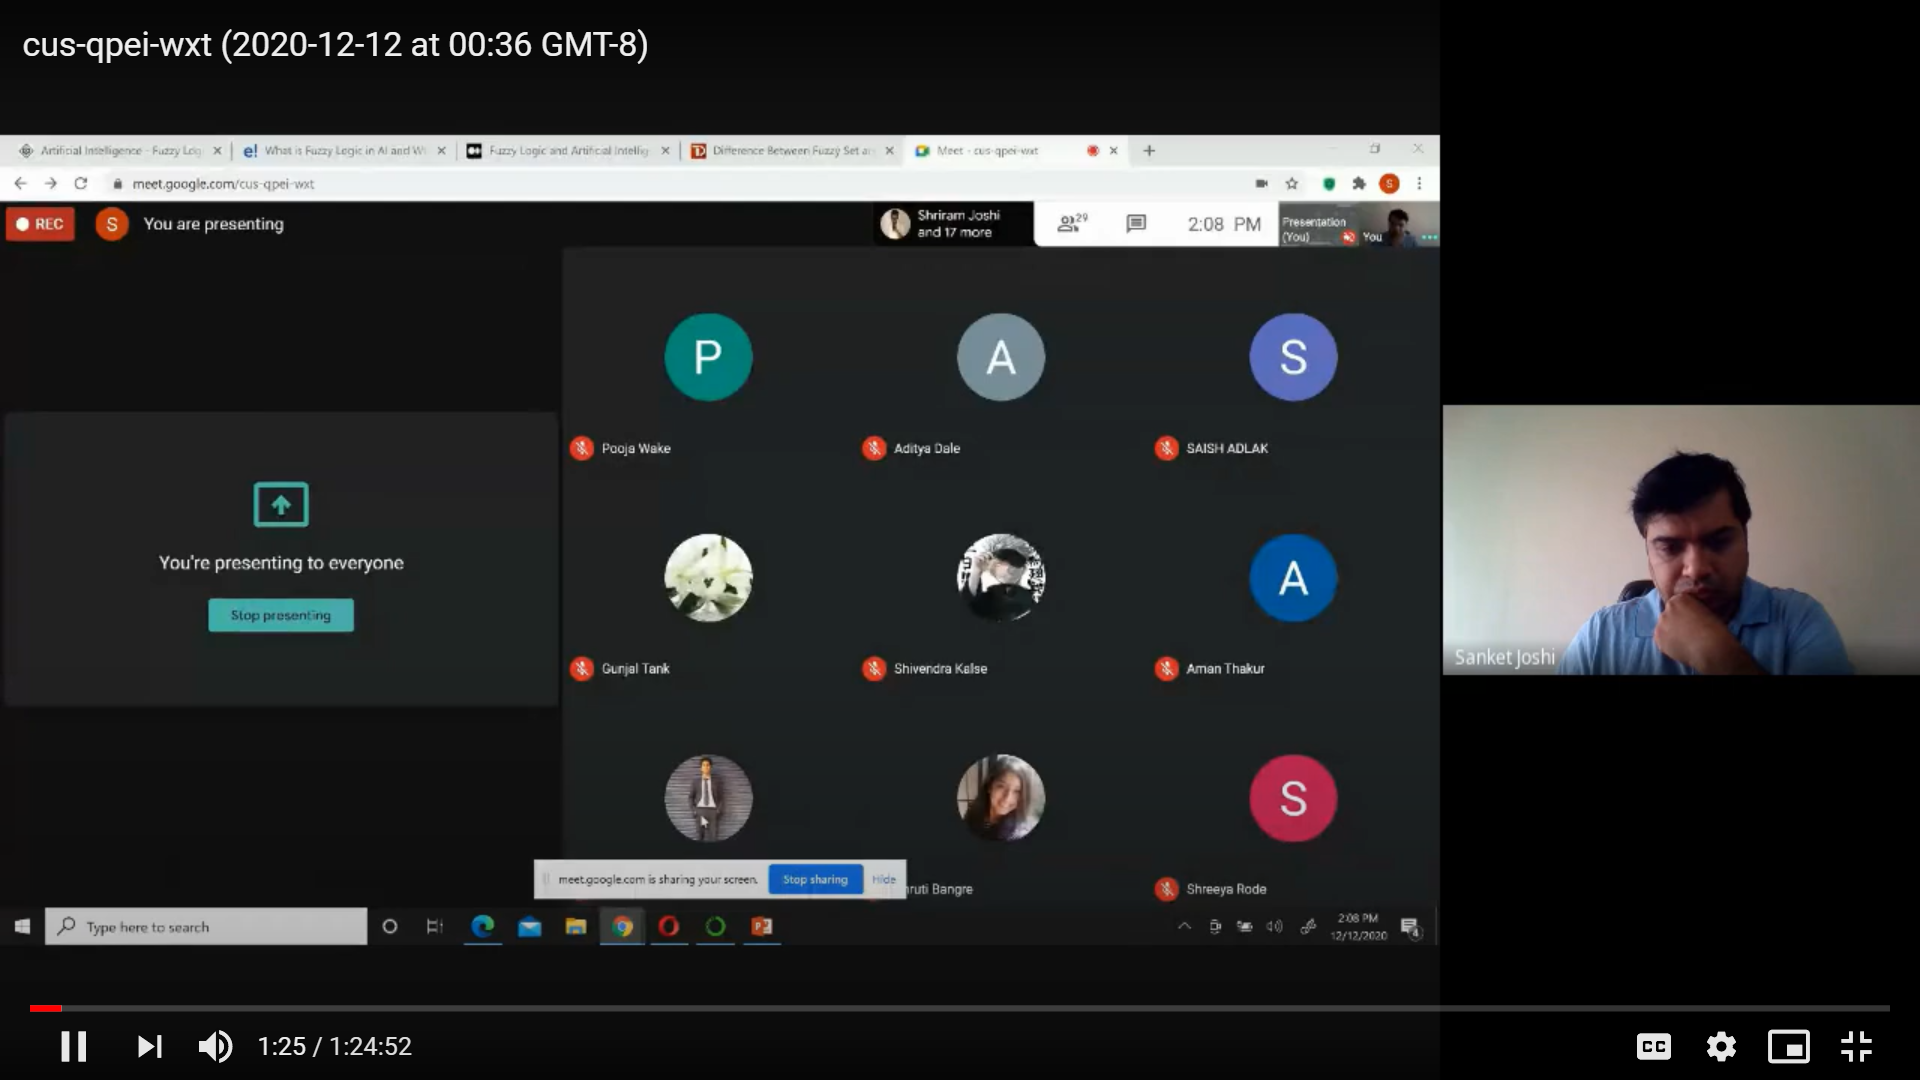Open Chrome profile avatar S
This screenshot has width=1920, height=1080.
click(x=1389, y=183)
